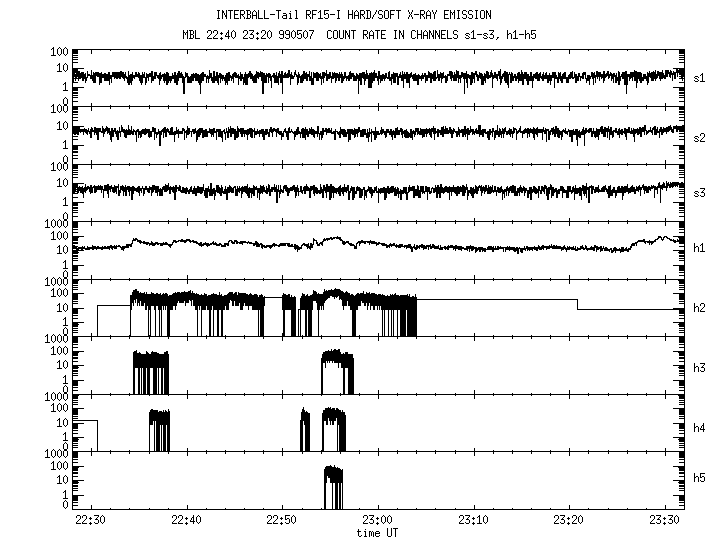720x550 pixels.
Task: Select the h5 channel label
Action: pos(700,481)
